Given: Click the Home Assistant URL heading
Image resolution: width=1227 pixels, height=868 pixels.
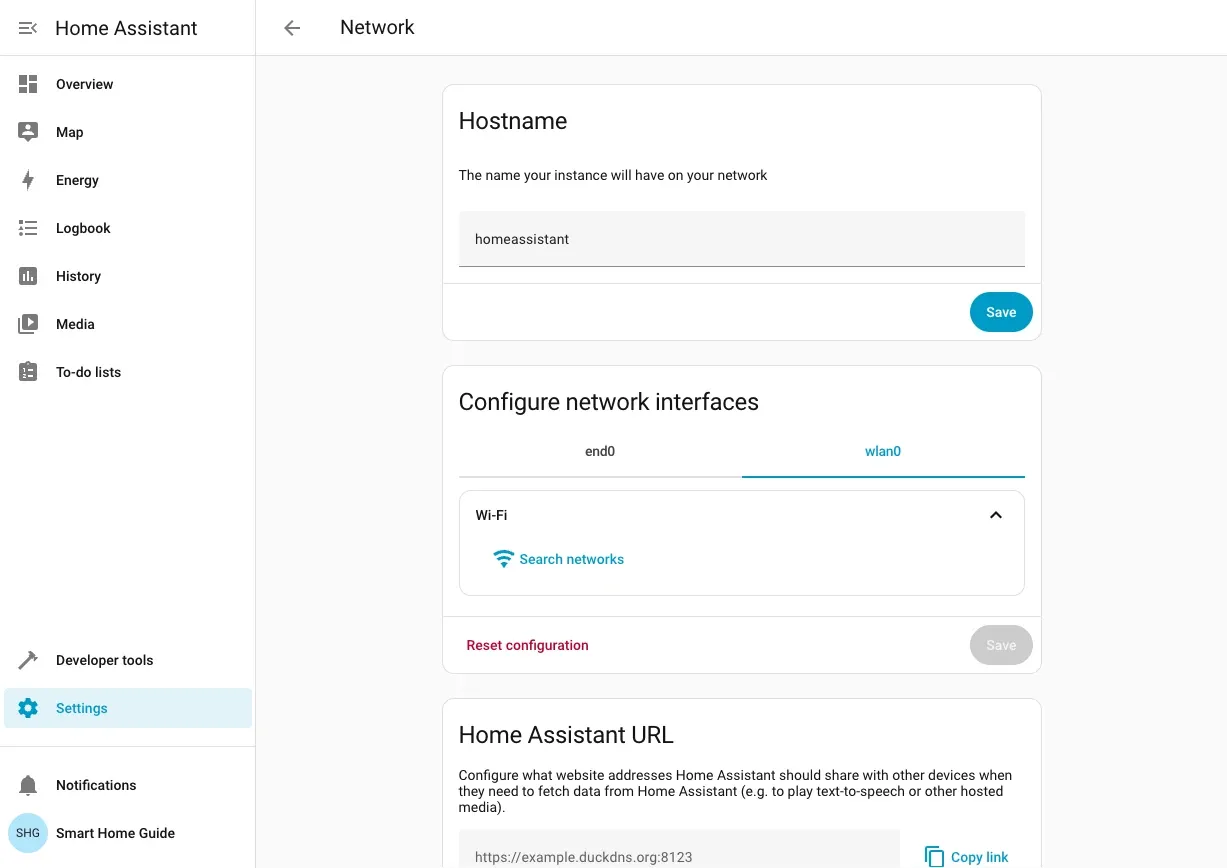Looking at the screenshot, I should [x=566, y=735].
